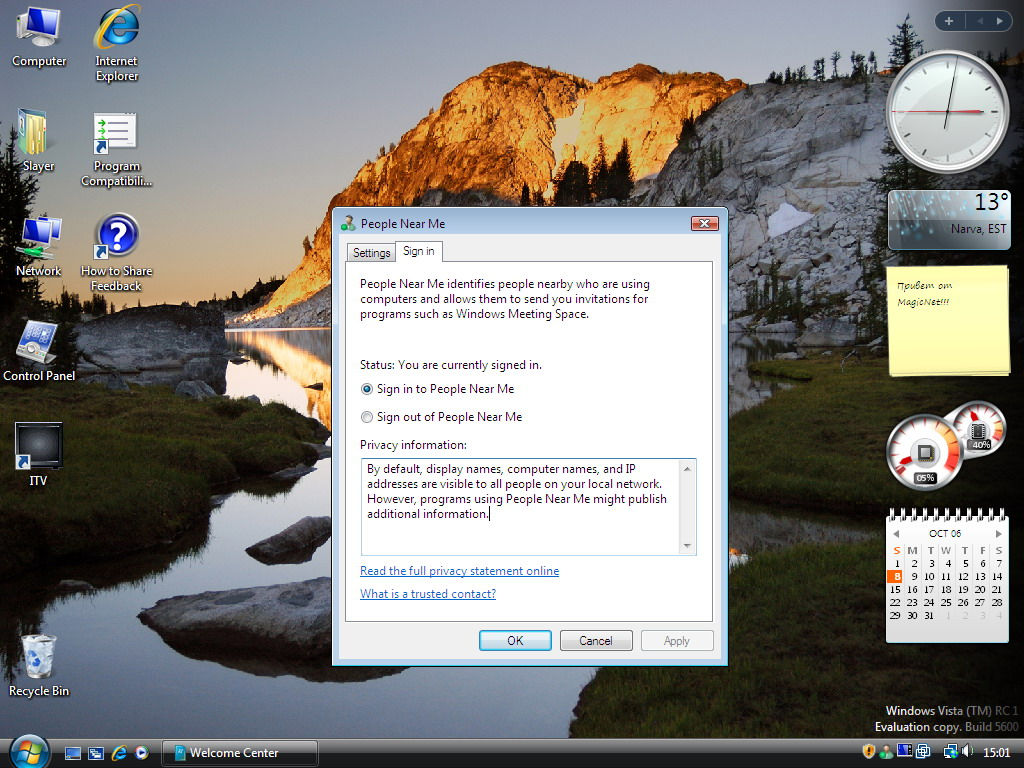The height and width of the screenshot is (768, 1024).
Task: Click the Windows Start orb
Action: click(29, 751)
